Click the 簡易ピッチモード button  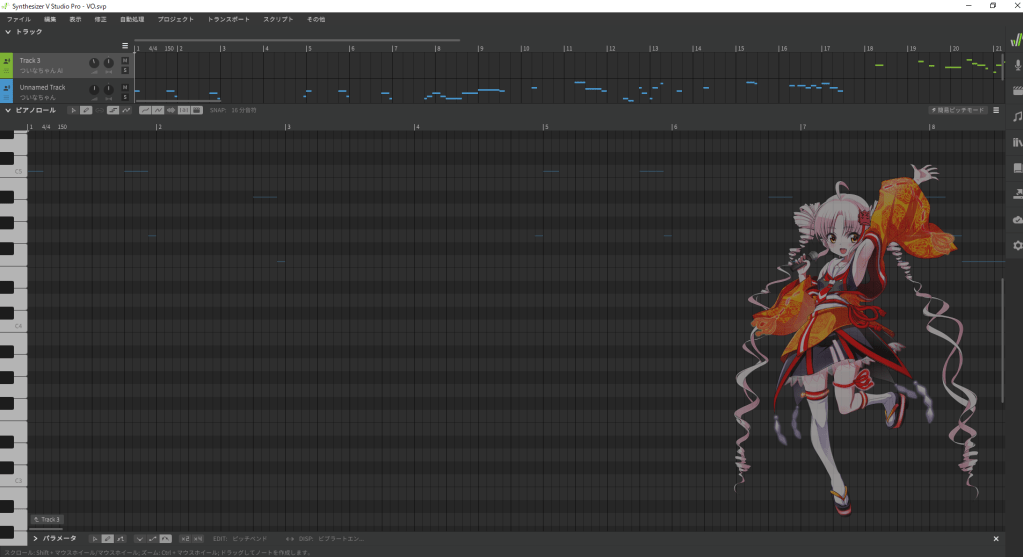click(x=958, y=110)
